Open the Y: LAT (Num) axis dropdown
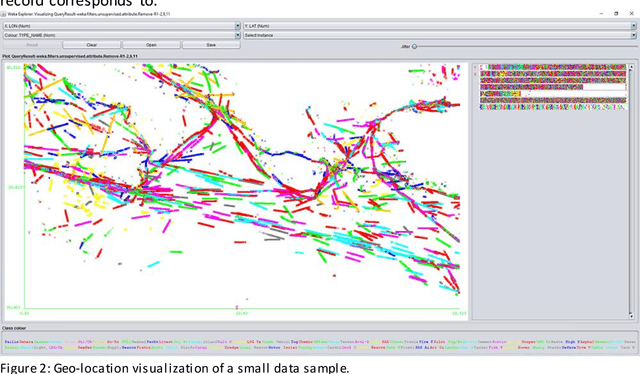Screen dimensions: 640x374 [440, 26]
